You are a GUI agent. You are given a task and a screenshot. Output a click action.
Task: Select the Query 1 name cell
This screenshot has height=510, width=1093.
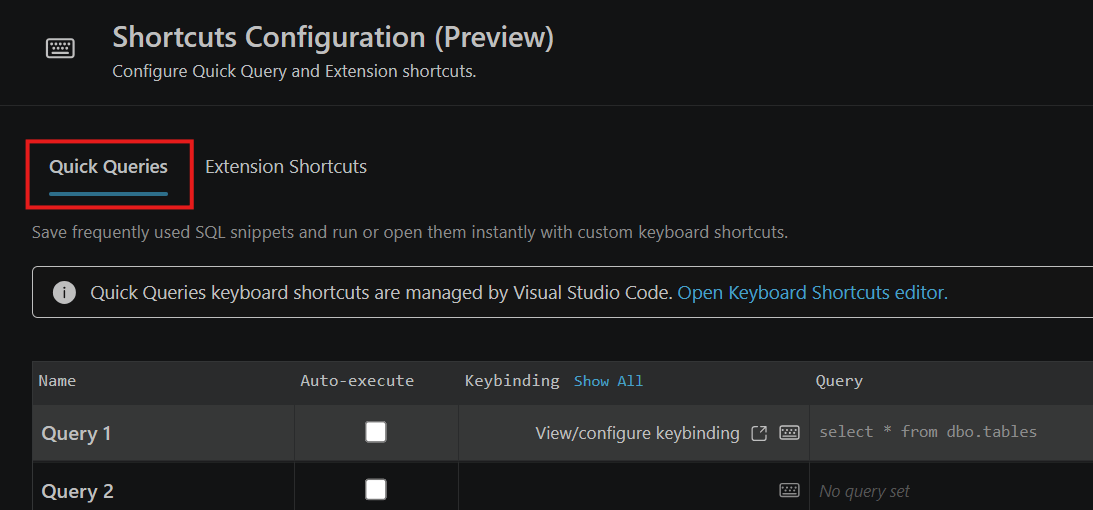163,433
